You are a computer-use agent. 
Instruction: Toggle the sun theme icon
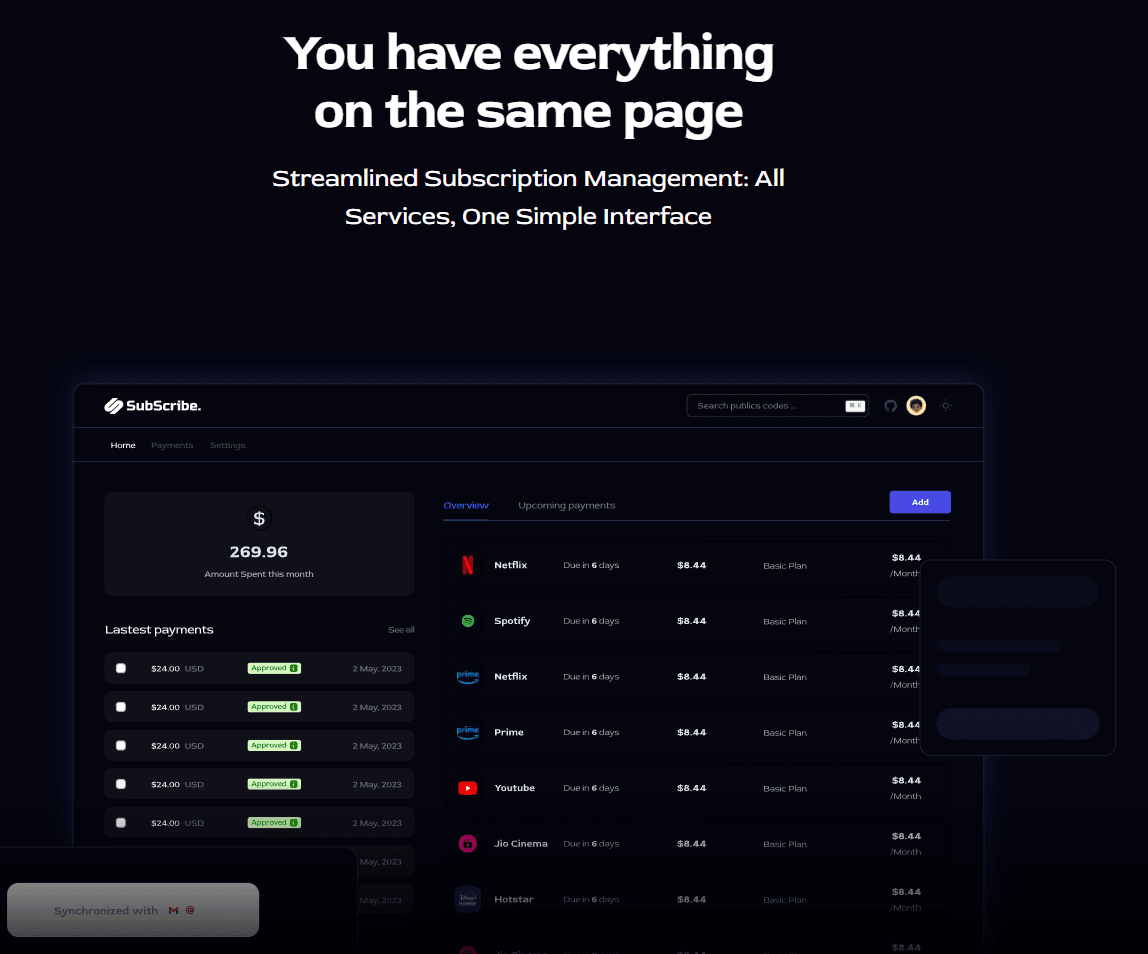click(x=945, y=406)
